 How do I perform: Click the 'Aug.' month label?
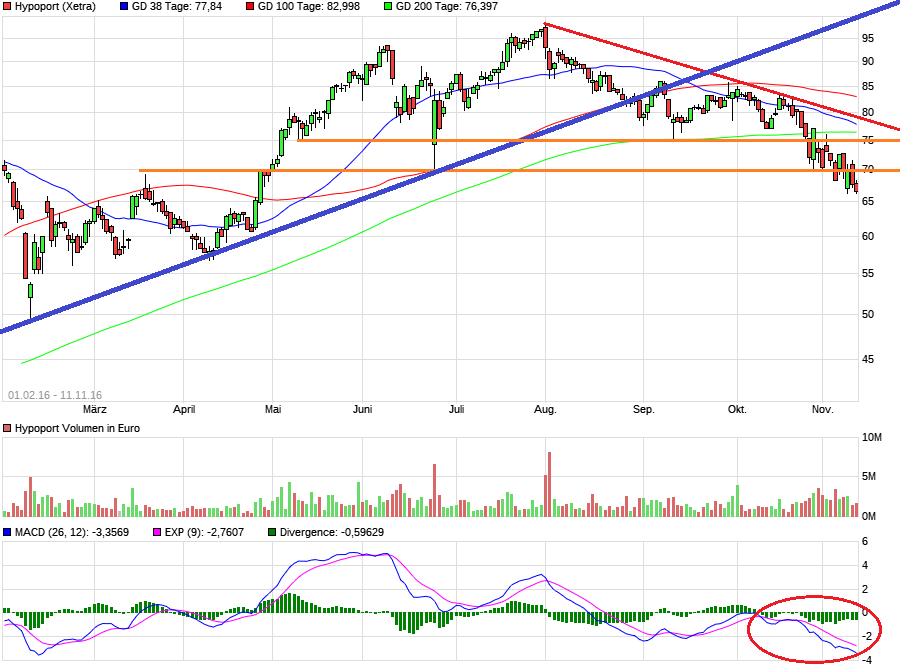coord(545,410)
